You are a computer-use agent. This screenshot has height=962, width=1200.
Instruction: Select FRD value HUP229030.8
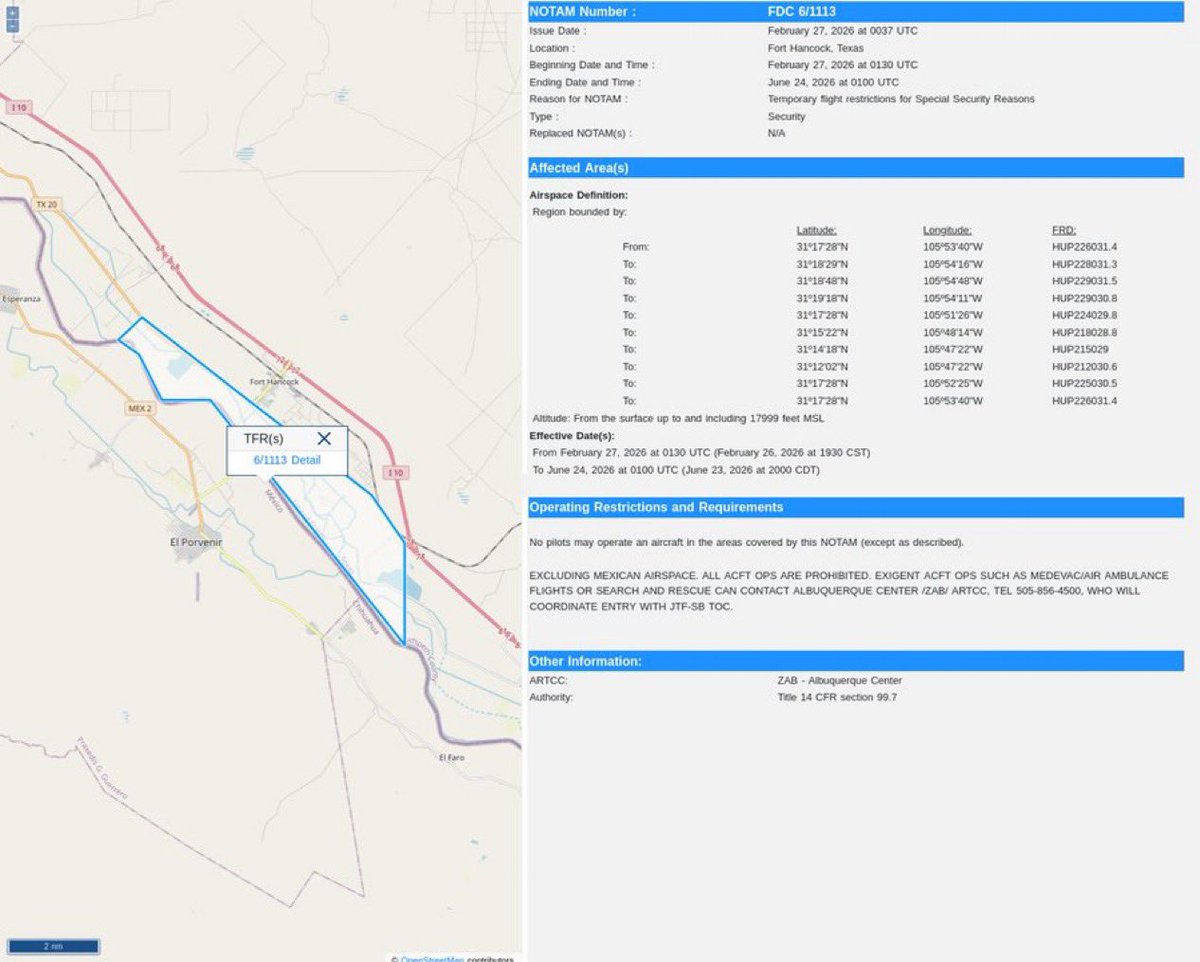[x=1084, y=298]
